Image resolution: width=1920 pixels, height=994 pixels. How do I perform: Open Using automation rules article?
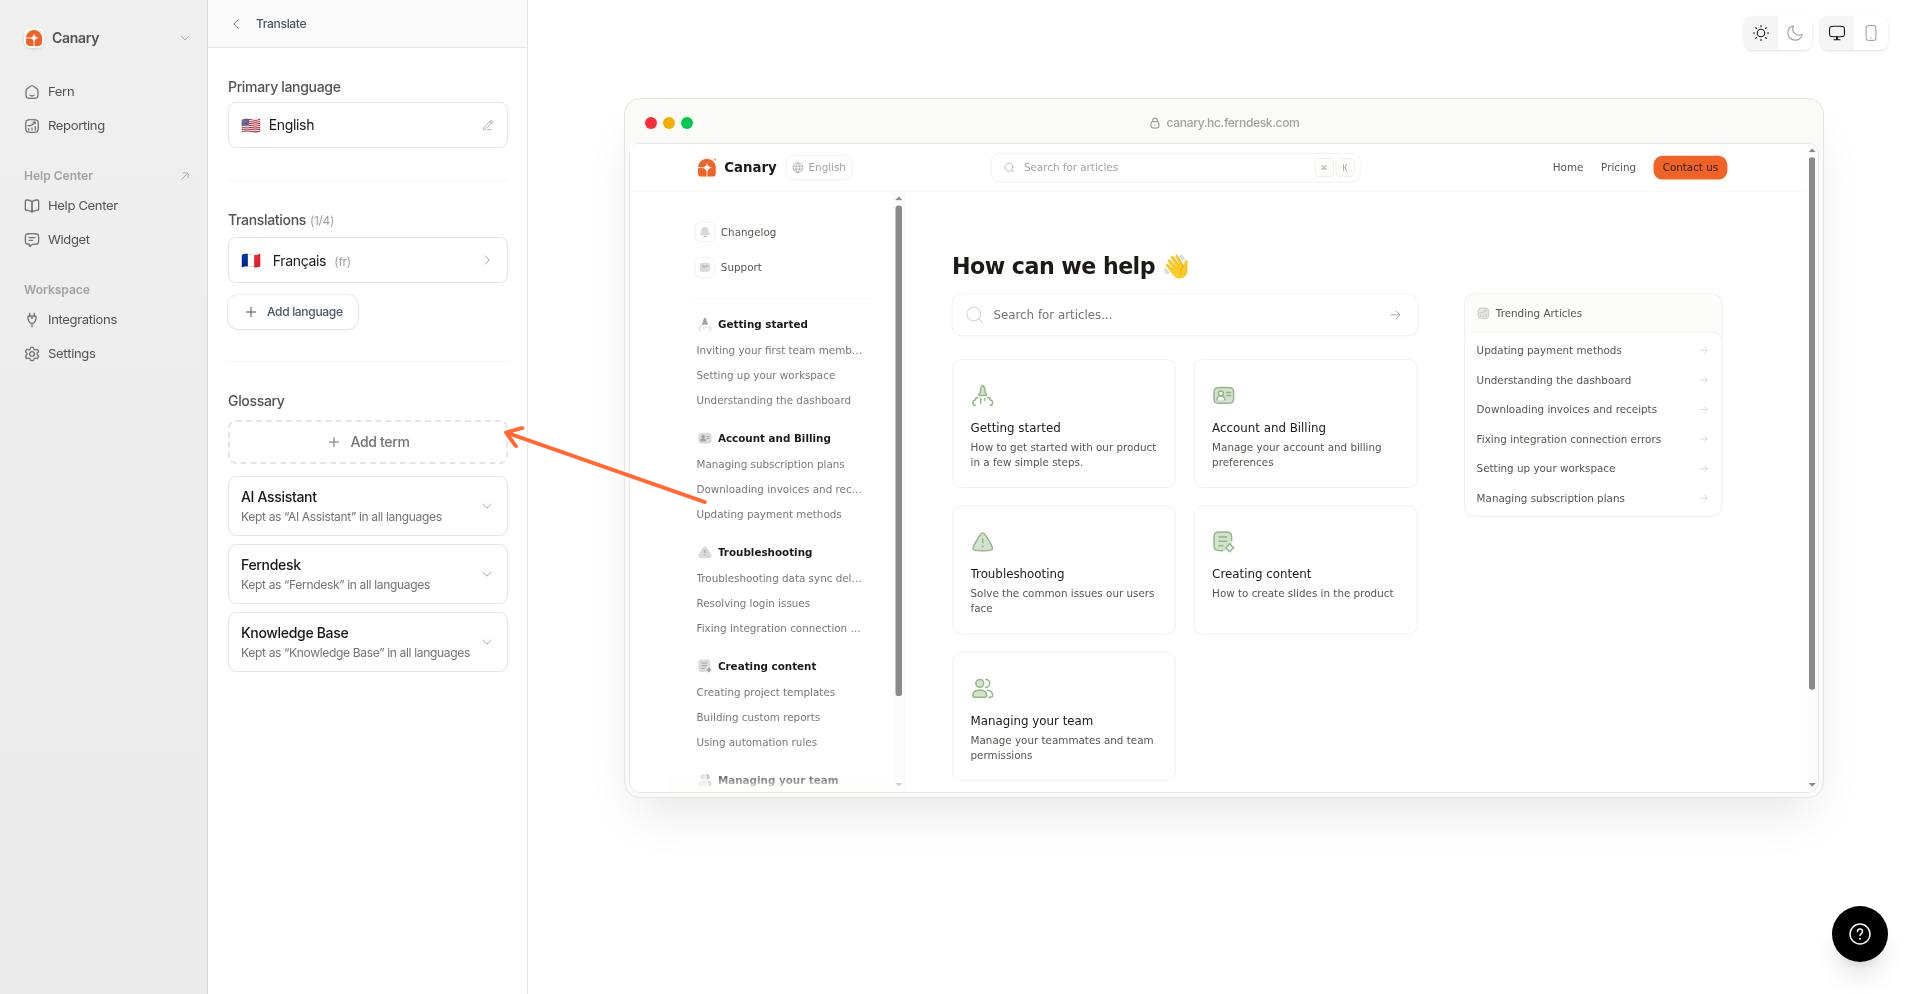point(756,742)
